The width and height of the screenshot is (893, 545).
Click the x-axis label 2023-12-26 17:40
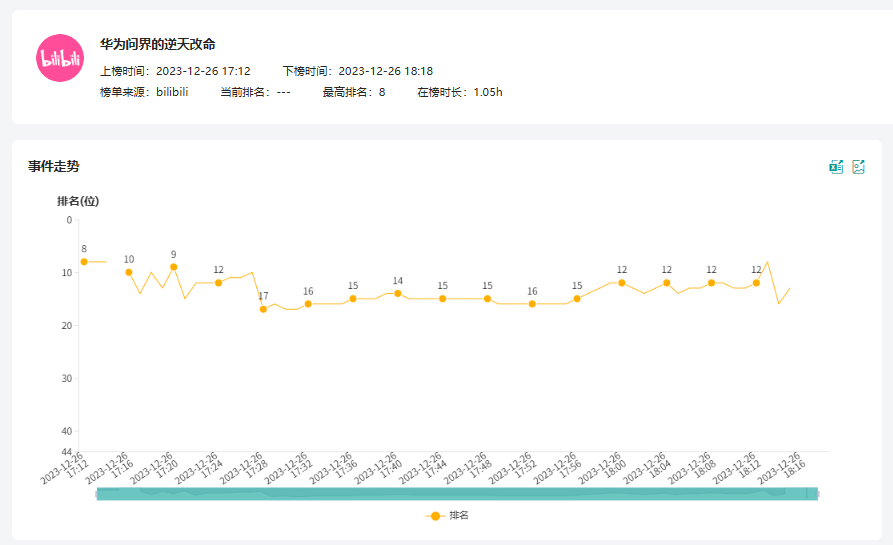click(x=379, y=469)
